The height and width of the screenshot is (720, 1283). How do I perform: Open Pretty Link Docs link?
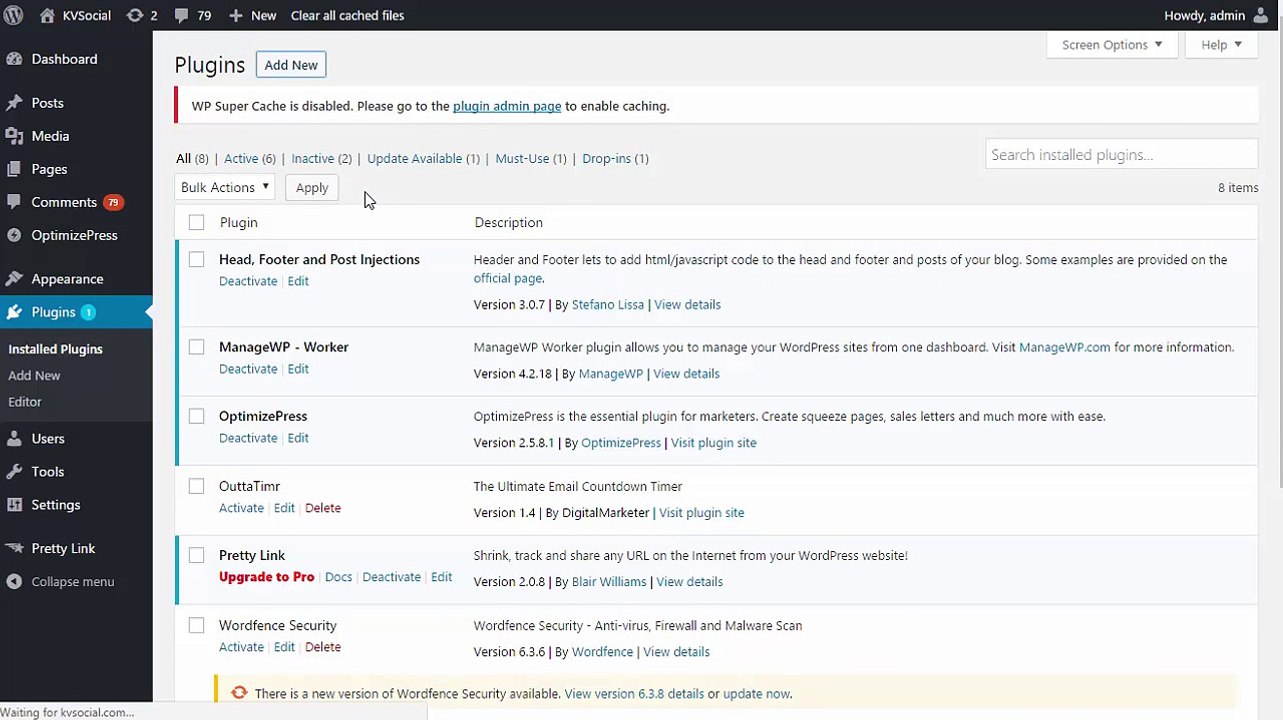pyautogui.click(x=338, y=577)
